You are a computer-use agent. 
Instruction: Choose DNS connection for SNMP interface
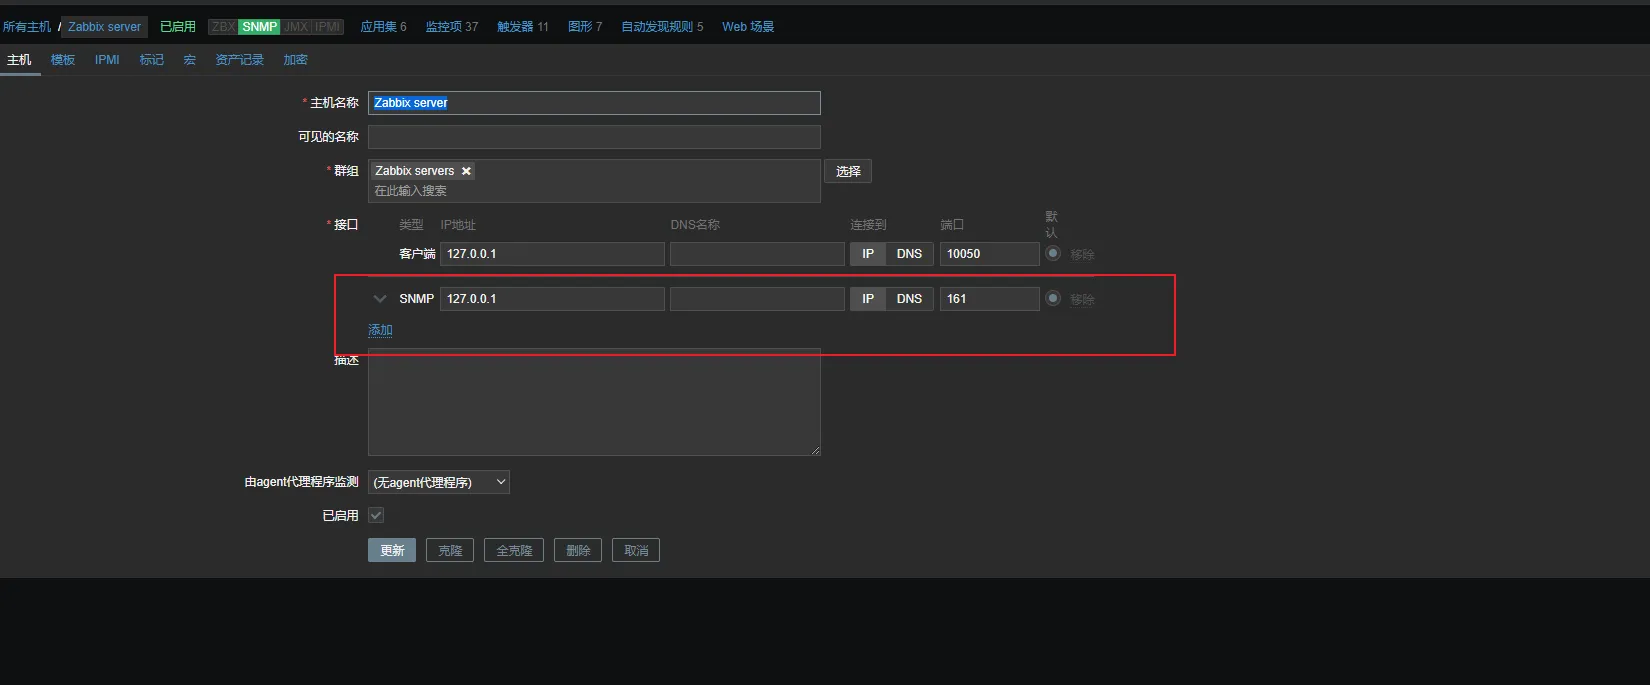[x=910, y=299]
